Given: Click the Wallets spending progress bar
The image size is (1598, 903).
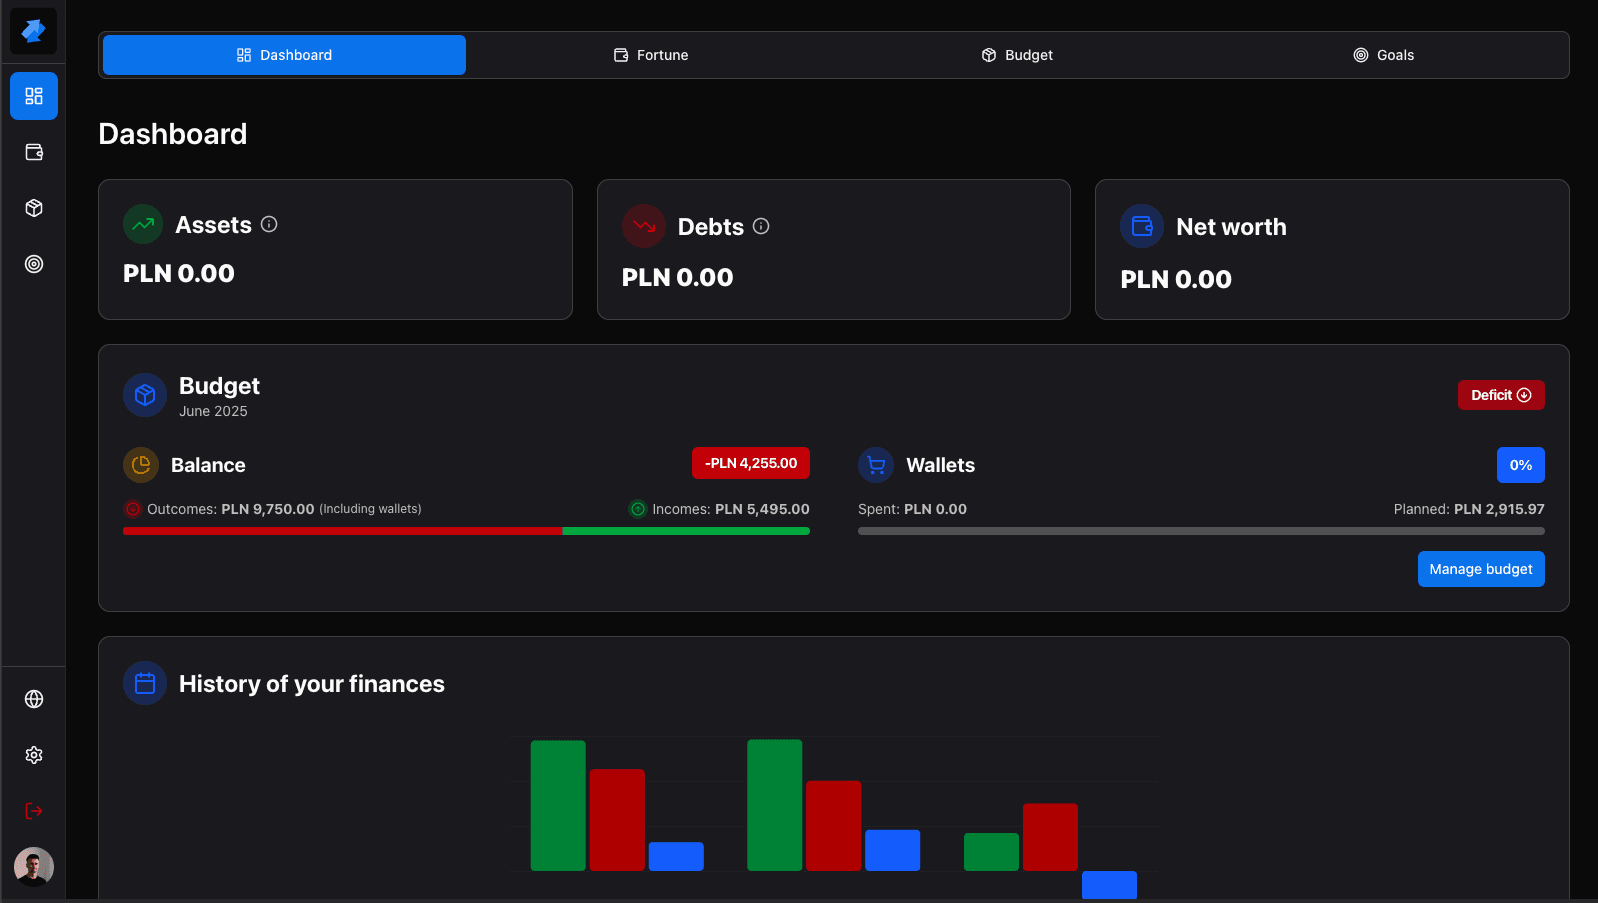Looking at the screenshot, I should coord(1201,531).
